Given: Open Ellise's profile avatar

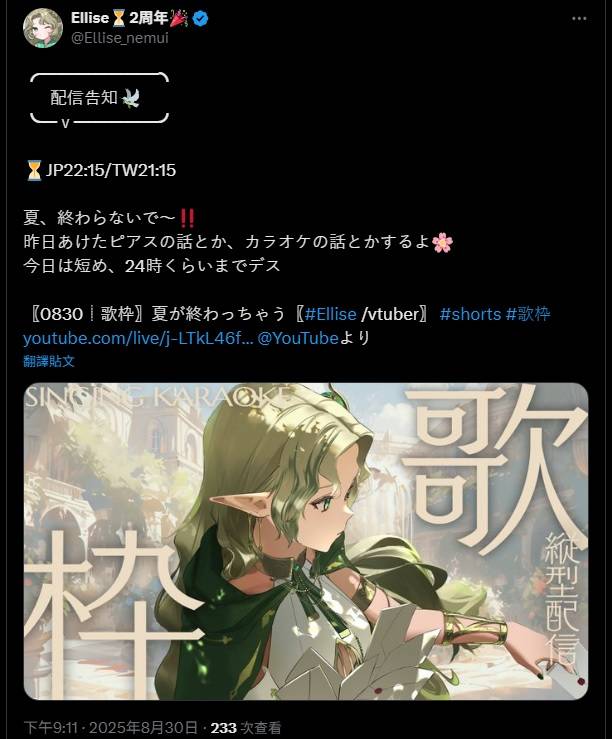Looking at the screenshot, I should [x=43, y=28].
